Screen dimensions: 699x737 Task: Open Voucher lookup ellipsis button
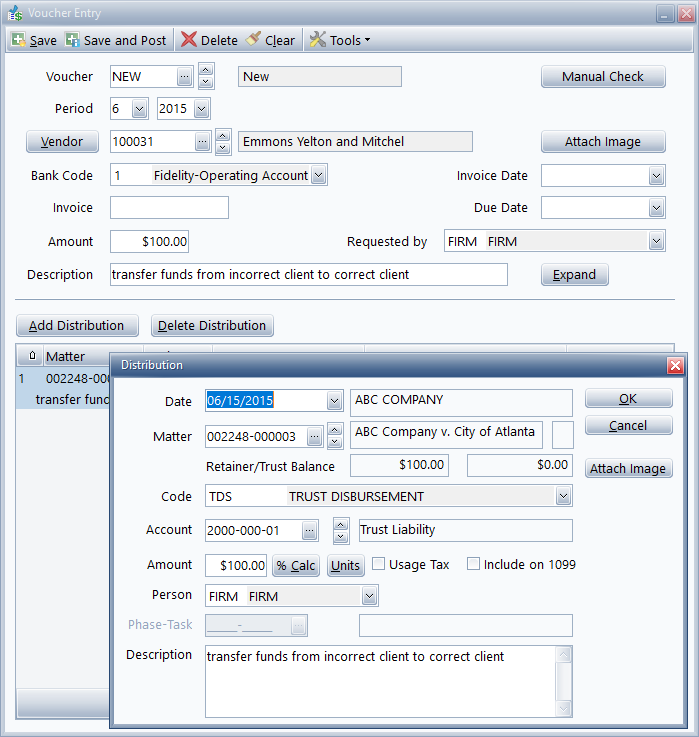coord(184,76)
